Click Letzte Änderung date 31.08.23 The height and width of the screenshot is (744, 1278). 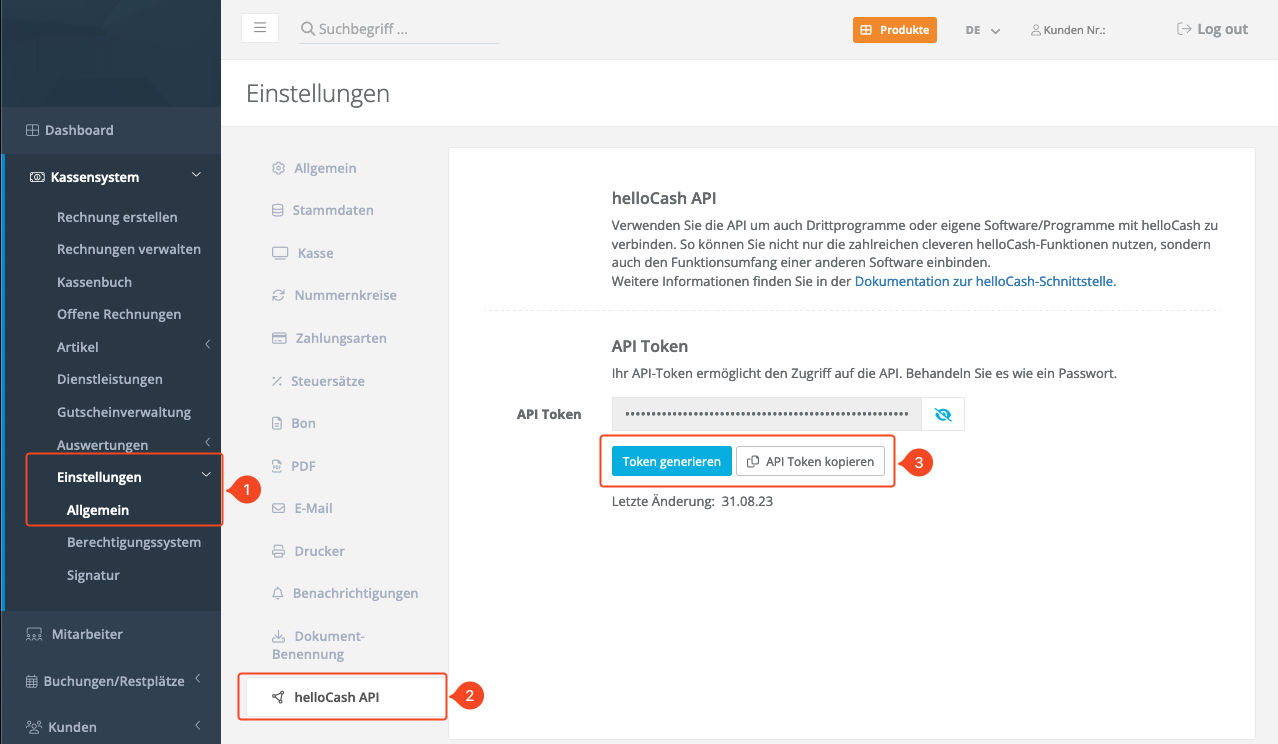point(747,501)
